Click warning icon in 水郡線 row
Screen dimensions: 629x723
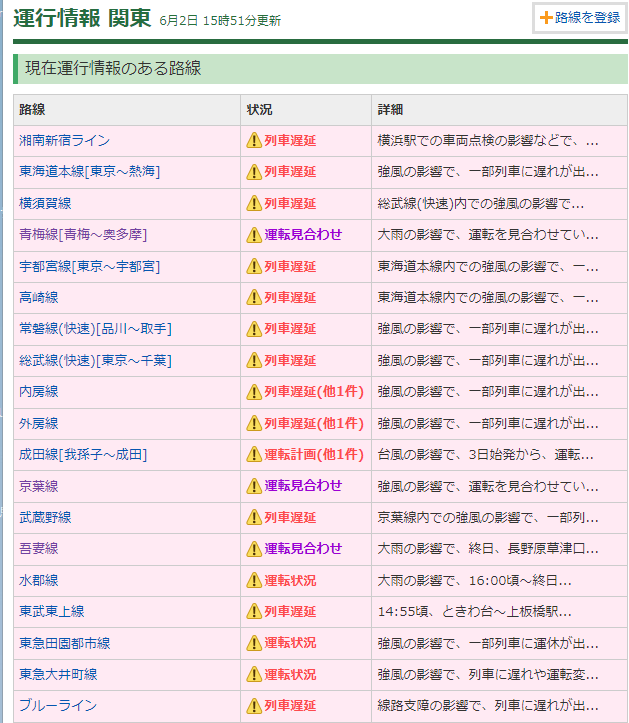pos(254,581)
